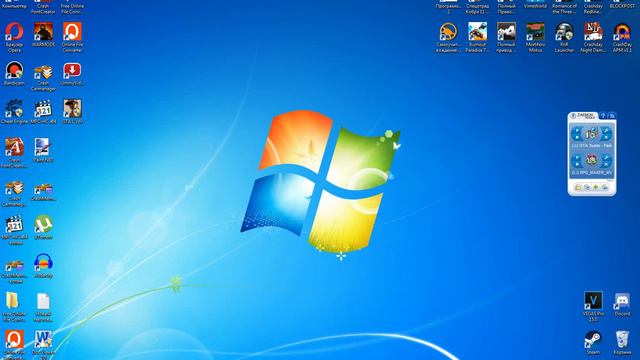640x360 pixels.
Task: Open the Discord shortcut
Action: (x=622, y=301)
